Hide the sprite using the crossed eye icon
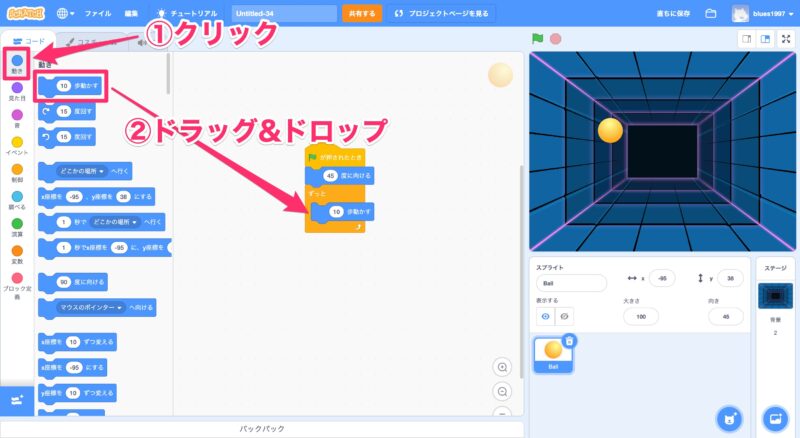The height and width of the screenshot is (438, 800). tap(566, 316)
